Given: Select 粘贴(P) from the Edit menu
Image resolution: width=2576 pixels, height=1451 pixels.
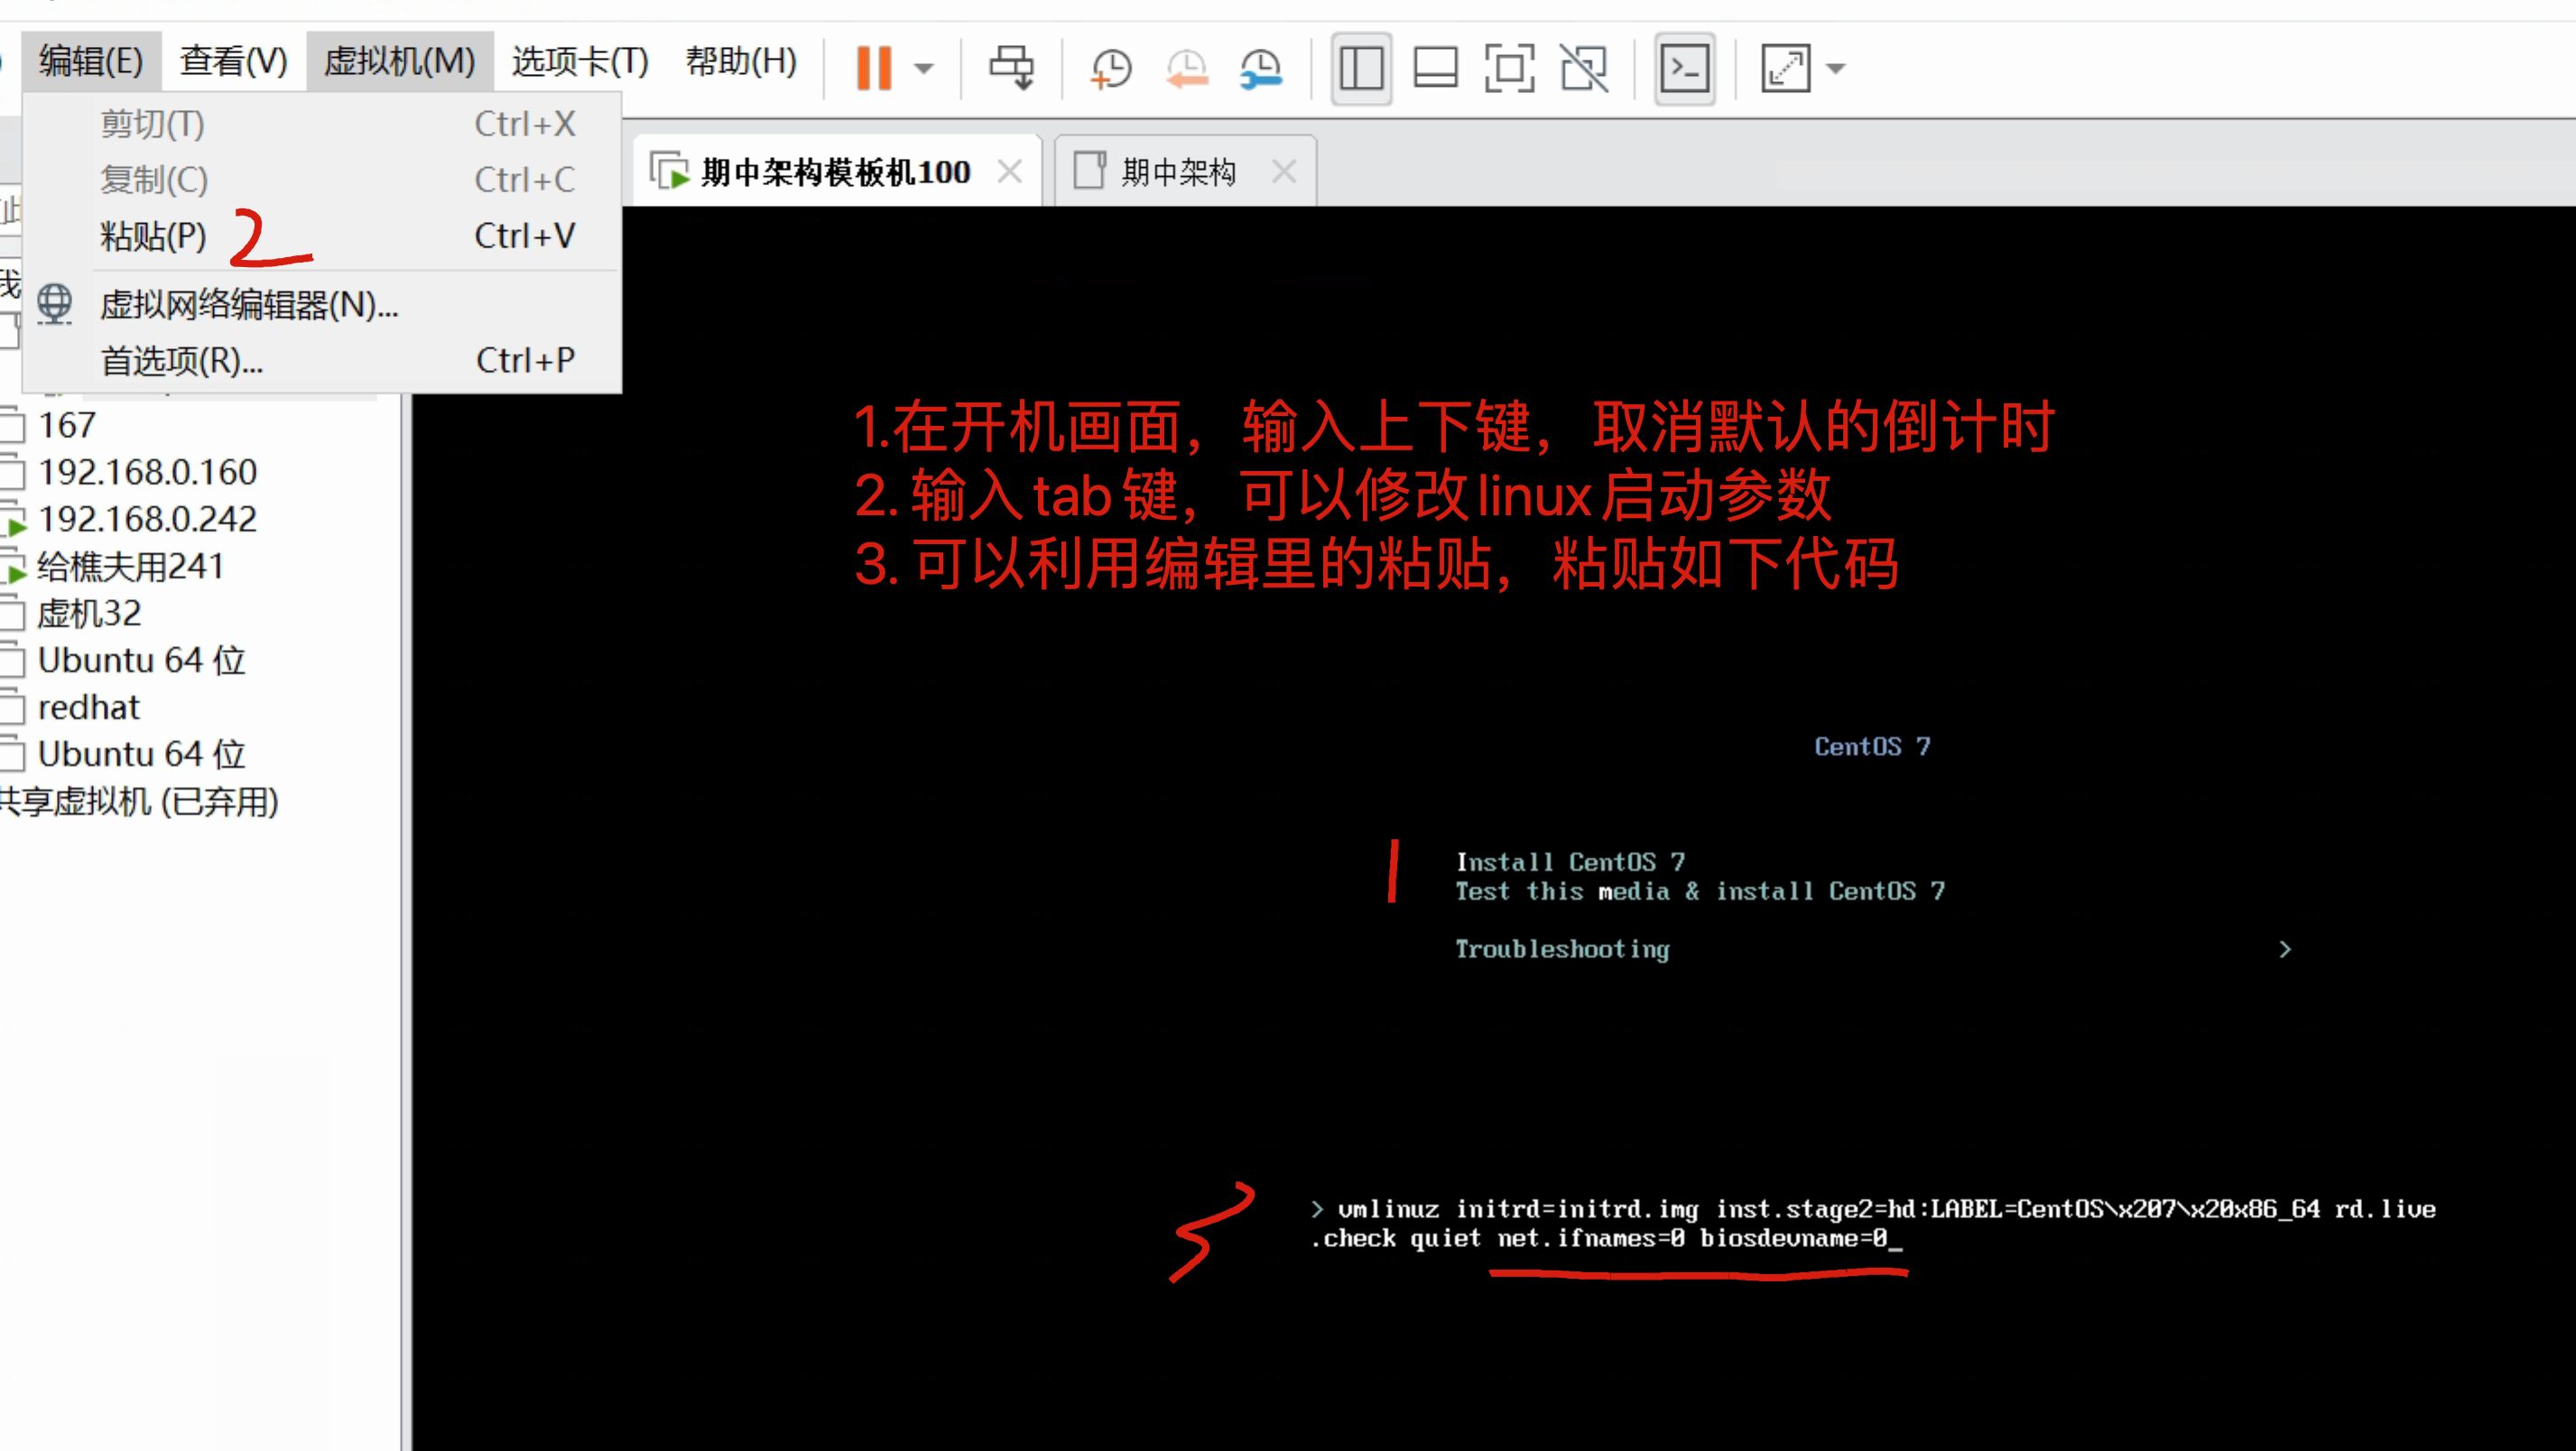Looking at the screenshot, I should tap(152, 237).
